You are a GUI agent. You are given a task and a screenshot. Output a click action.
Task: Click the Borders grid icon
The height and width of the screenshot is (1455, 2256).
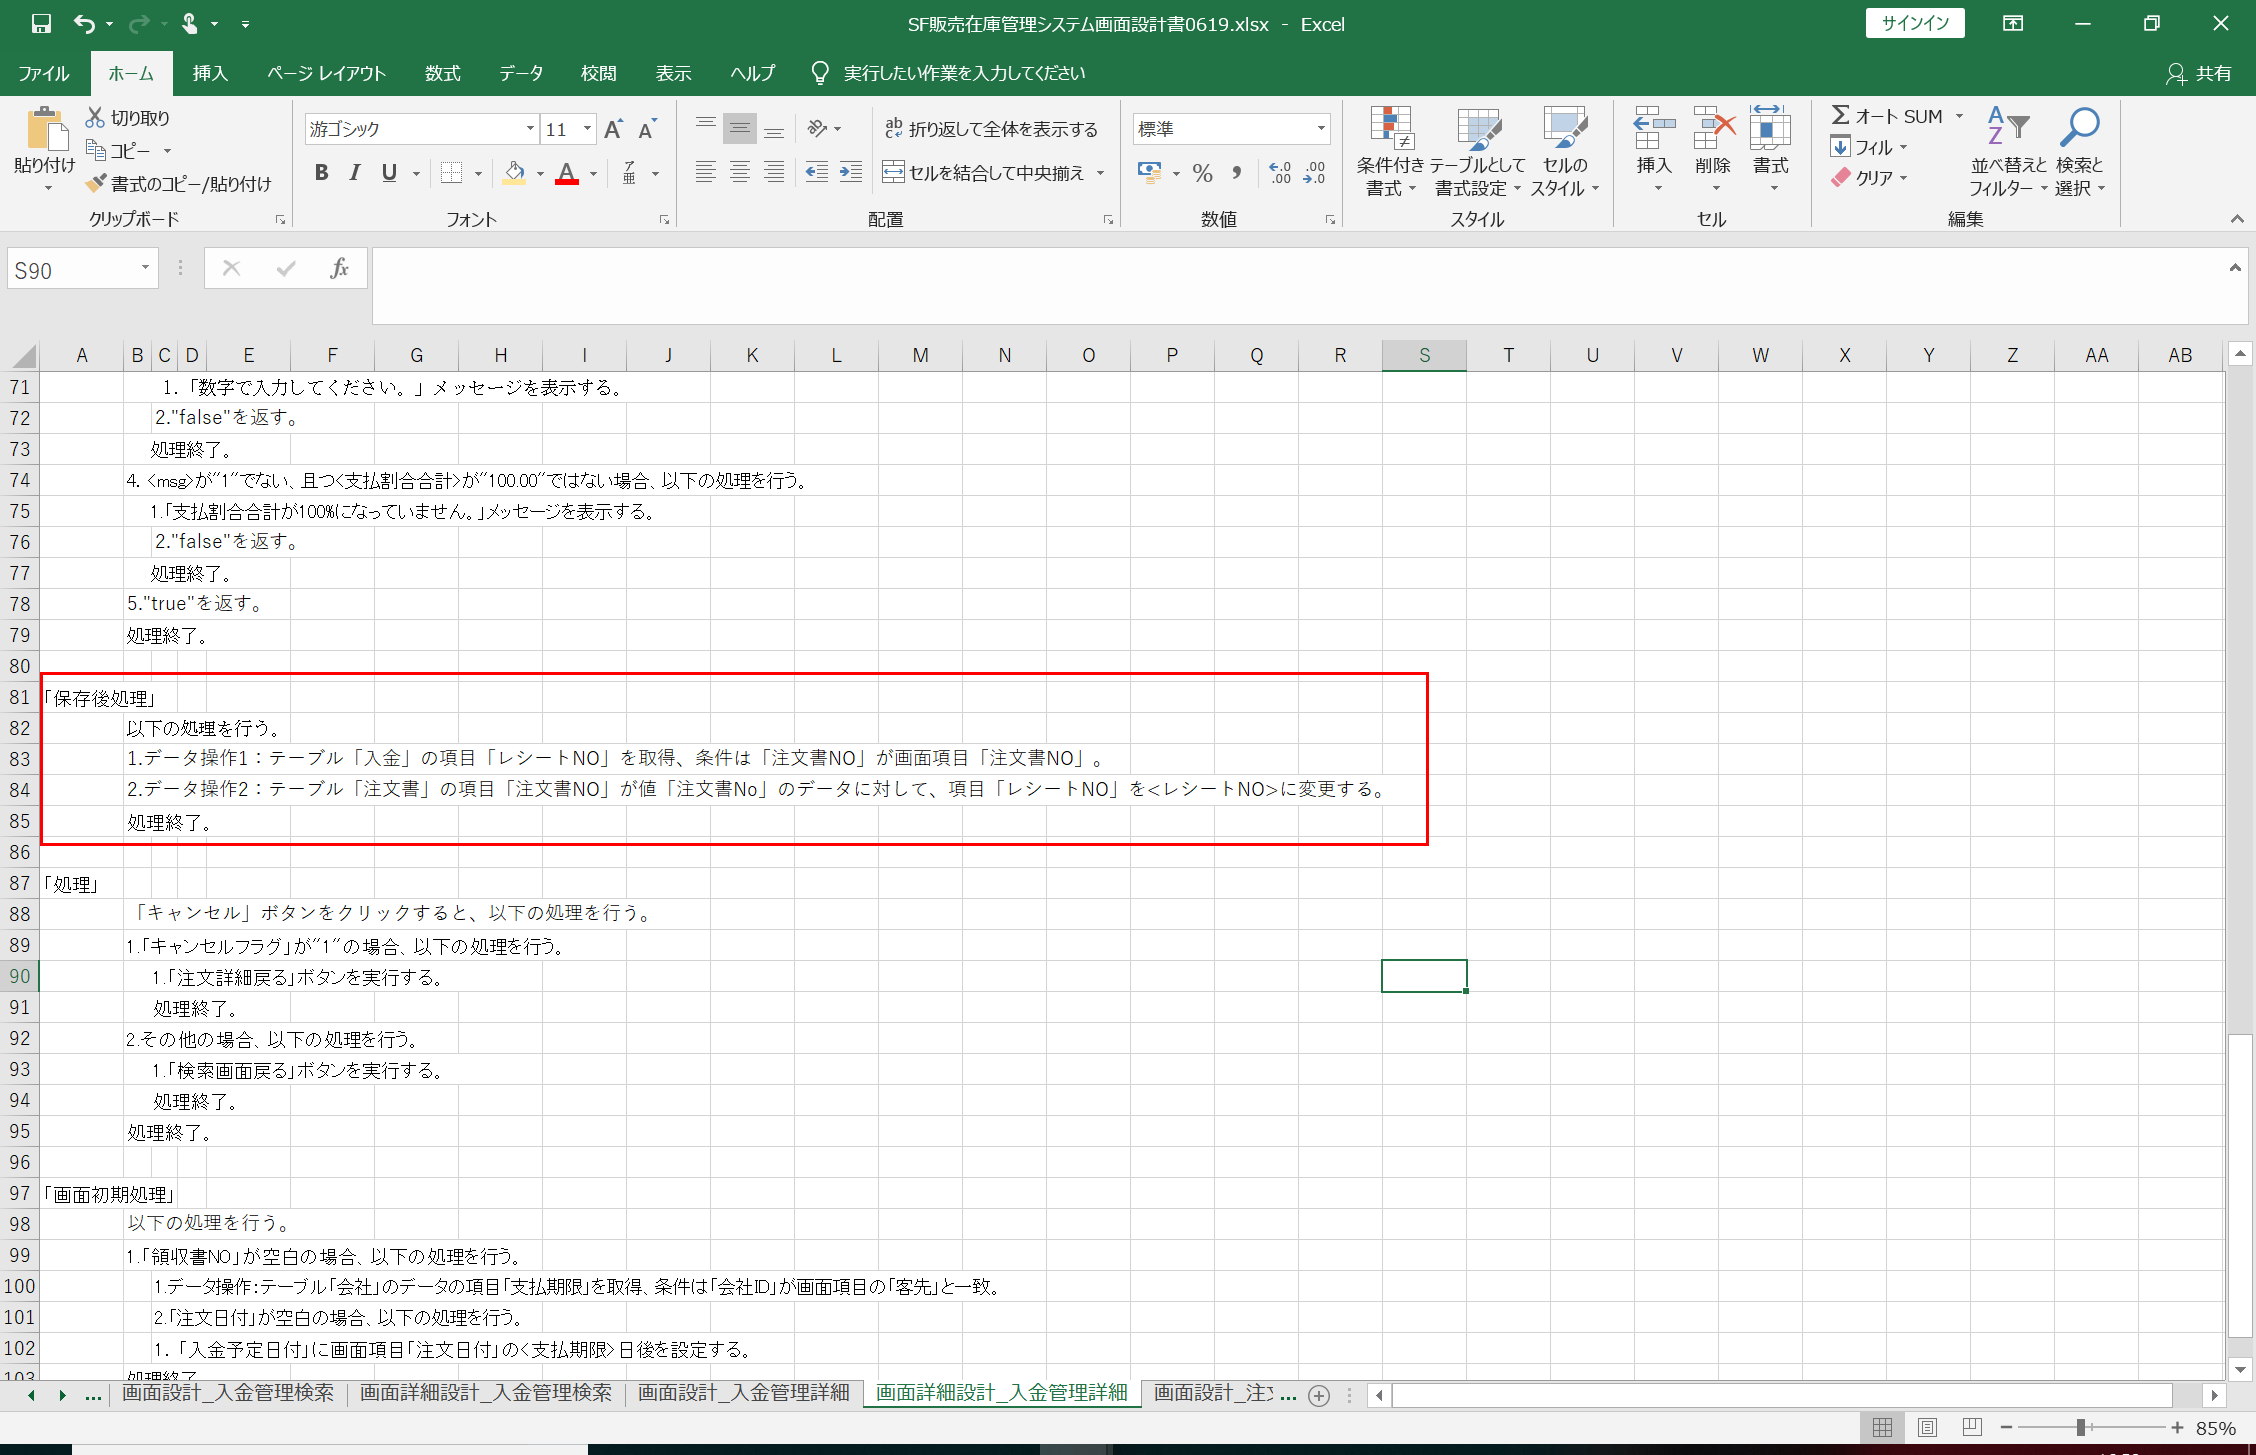point(452,173)
